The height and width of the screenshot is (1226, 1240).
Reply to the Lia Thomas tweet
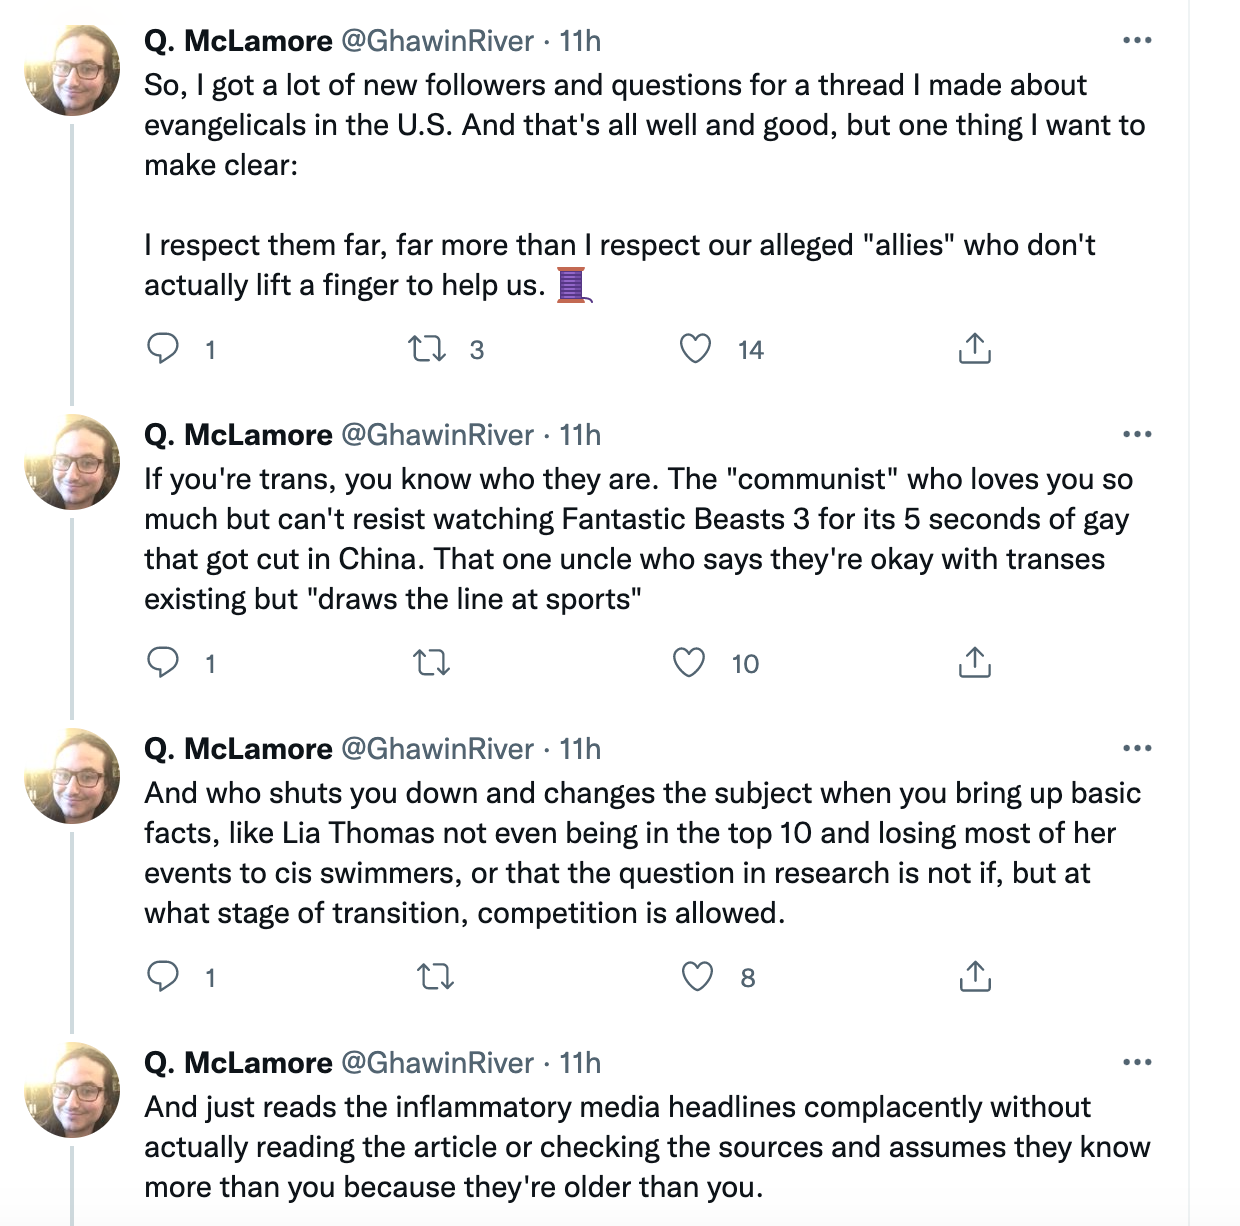click(x=163, y=976)
